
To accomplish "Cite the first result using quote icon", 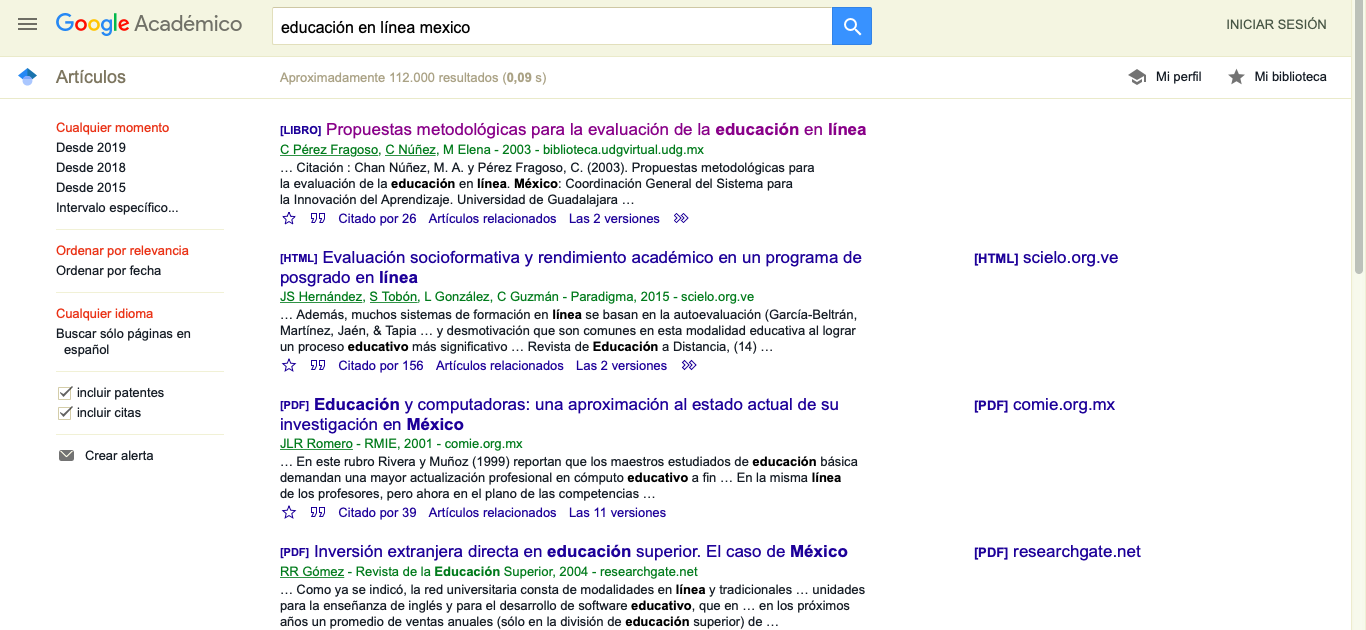I will pyautogui.click(x=318, y=219).
